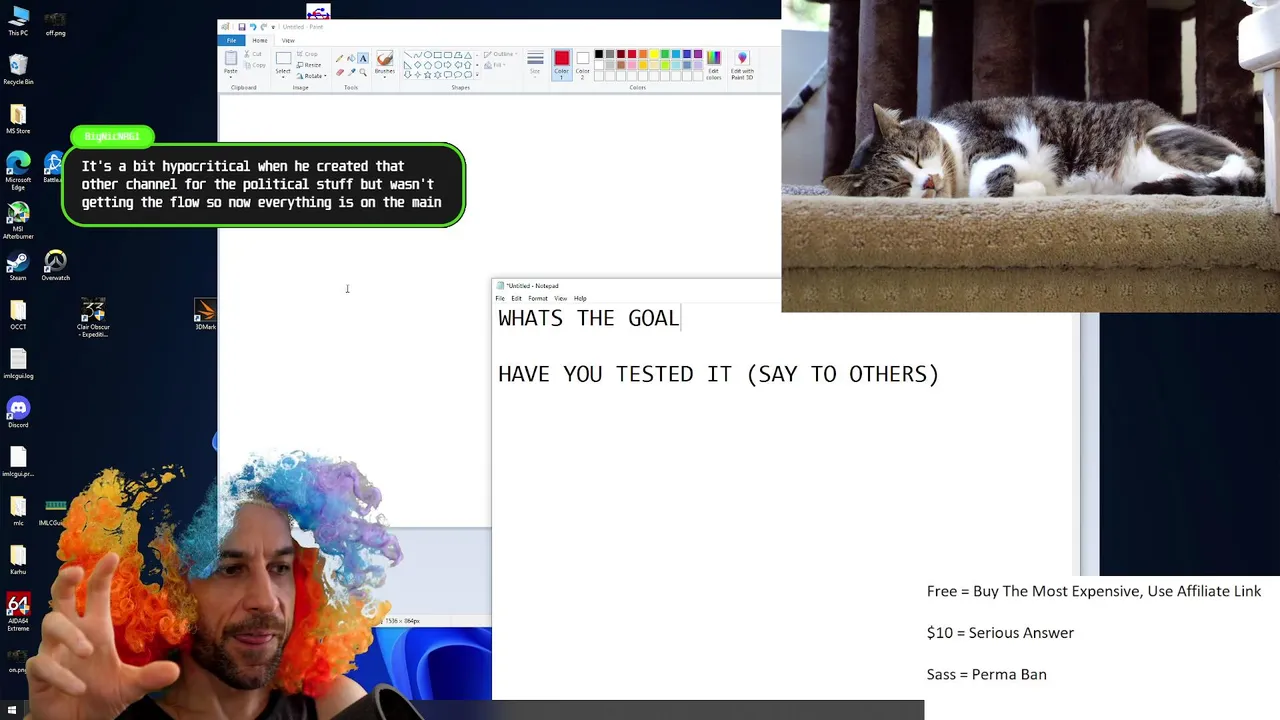Click the Redo arrow in Paint

(x=264, y=27)
